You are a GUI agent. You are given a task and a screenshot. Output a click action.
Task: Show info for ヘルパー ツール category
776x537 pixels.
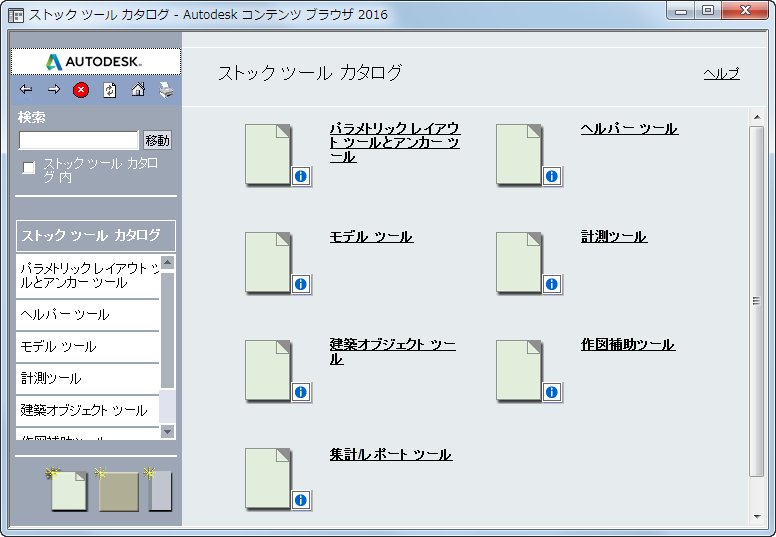pos(552,176)
